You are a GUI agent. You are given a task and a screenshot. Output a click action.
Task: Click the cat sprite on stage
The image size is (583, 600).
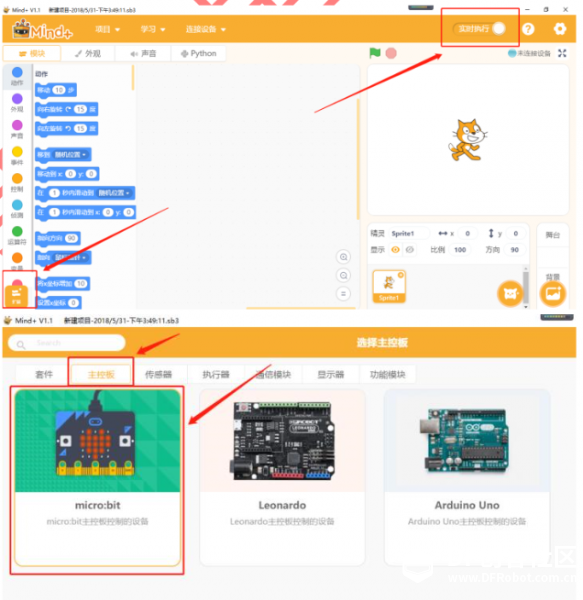[x=467, y=140]
